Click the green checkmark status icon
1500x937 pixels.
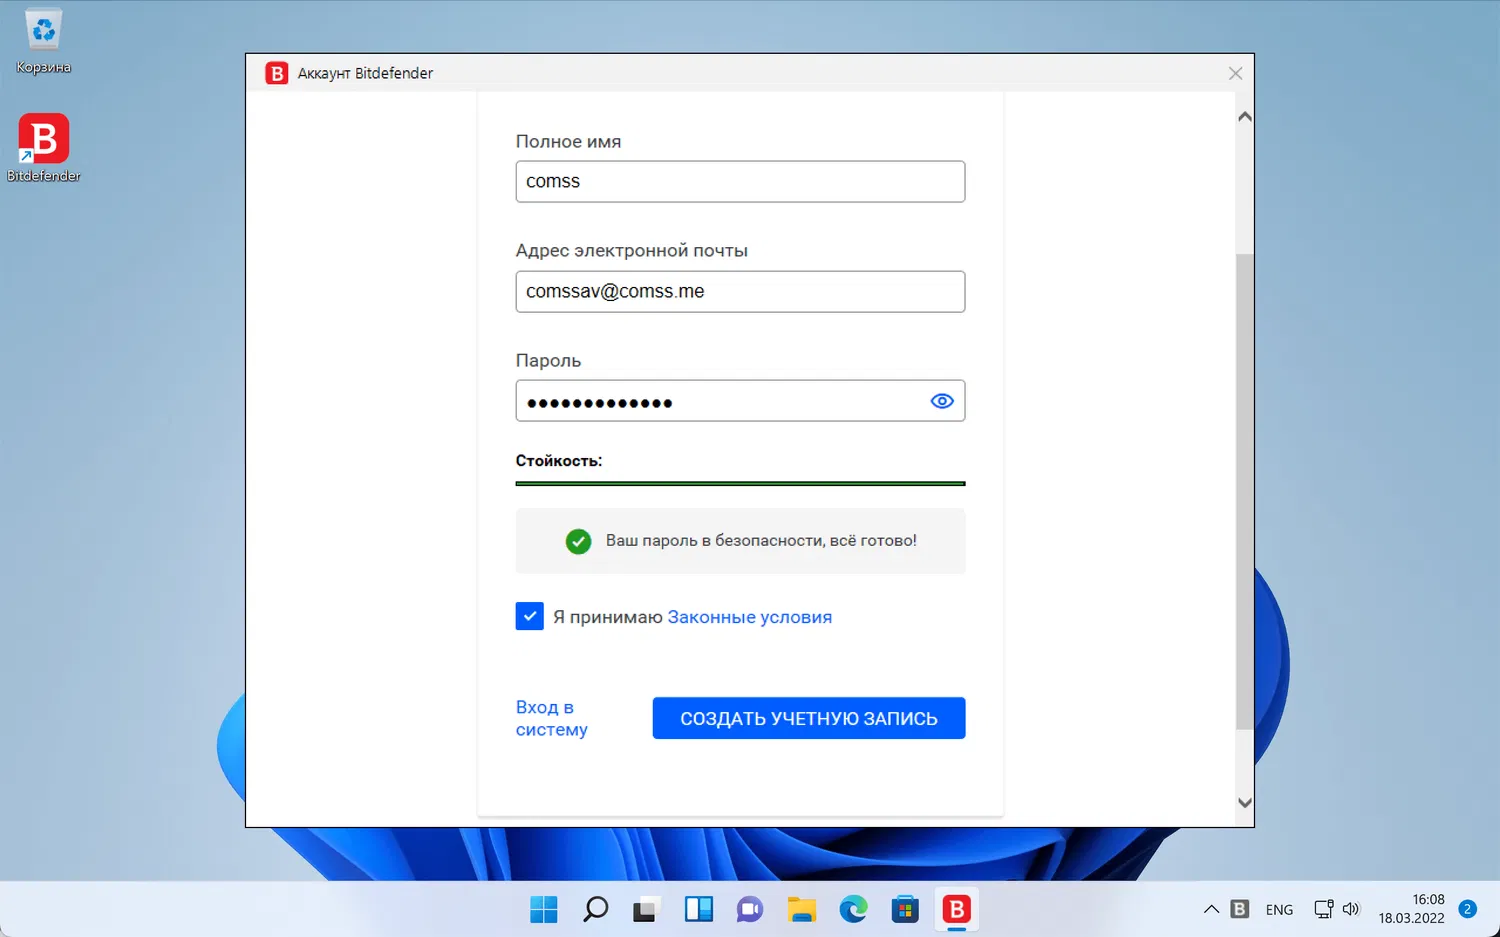pos(579,541)
